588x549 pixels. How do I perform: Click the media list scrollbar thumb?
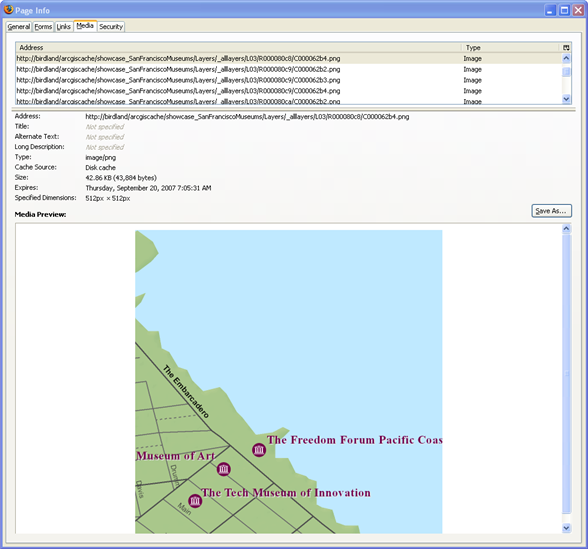[x=566, y=72]
